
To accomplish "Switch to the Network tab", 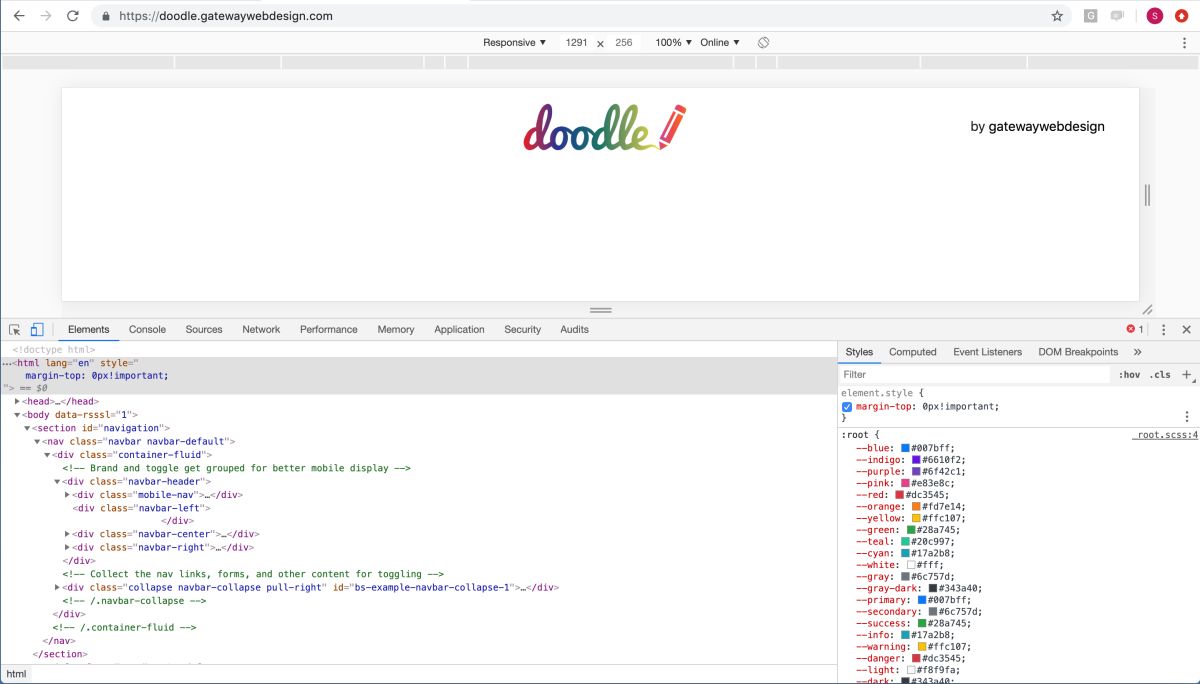I will coord(261,329).
